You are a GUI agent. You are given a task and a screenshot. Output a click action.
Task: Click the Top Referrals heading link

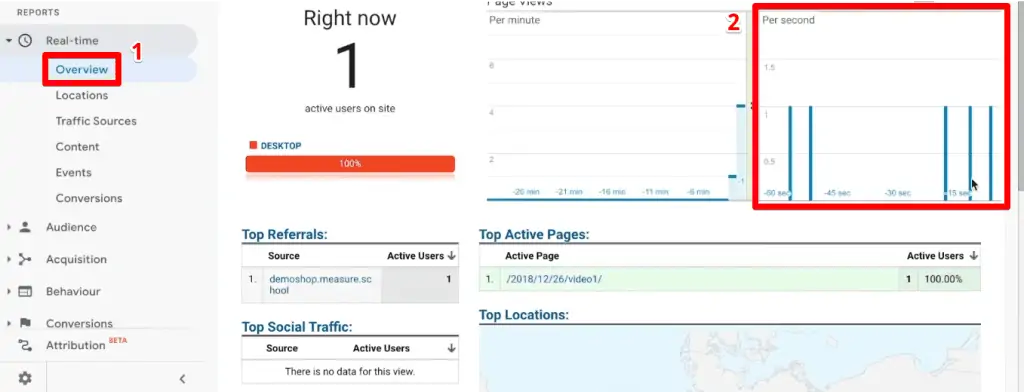point(284,235)
